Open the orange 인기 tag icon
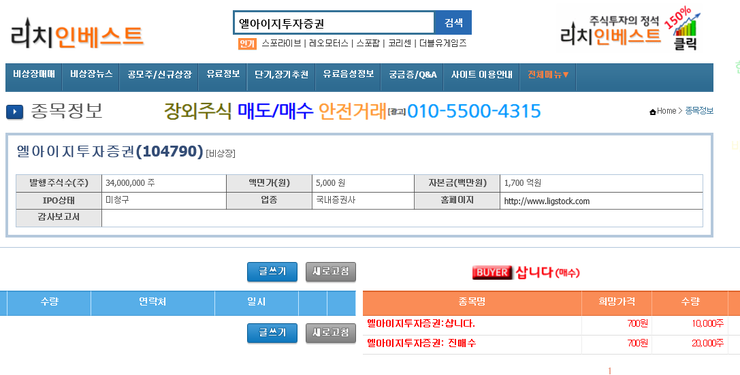The width and height of the screenshot is (740, 375). tap(247, 44)
